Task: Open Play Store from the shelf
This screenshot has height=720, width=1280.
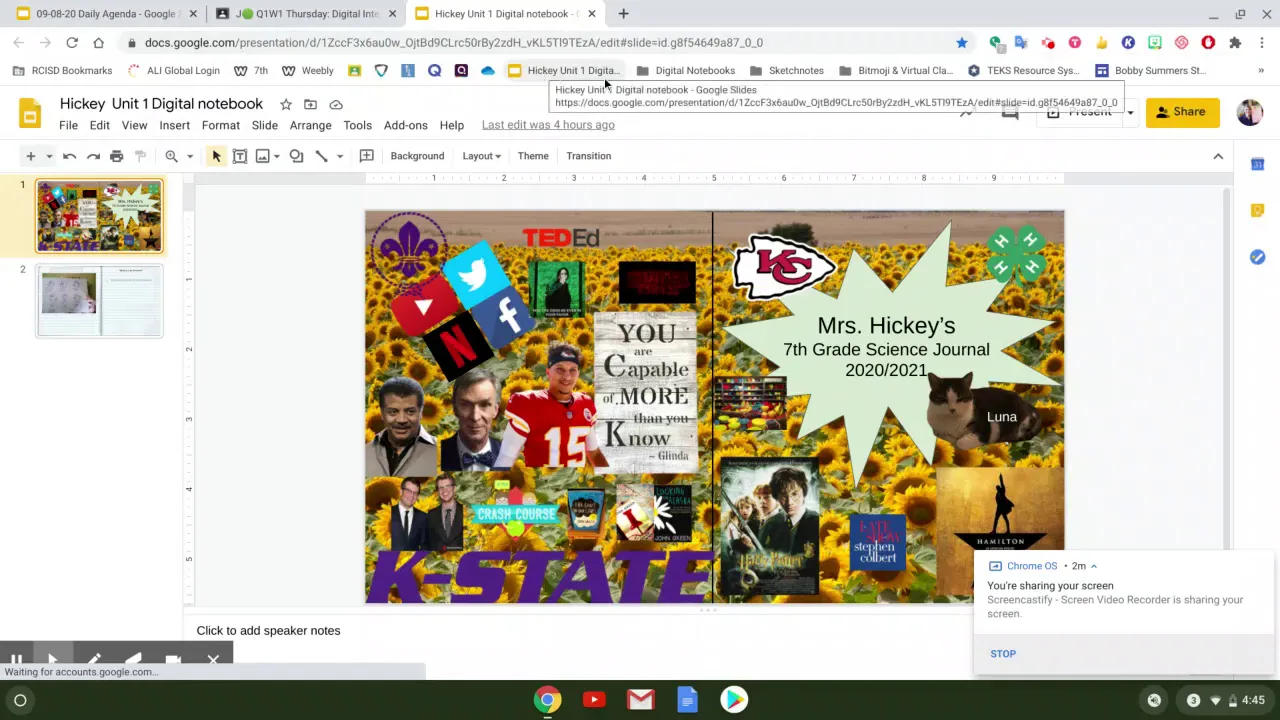Action: tap(734, 700)
